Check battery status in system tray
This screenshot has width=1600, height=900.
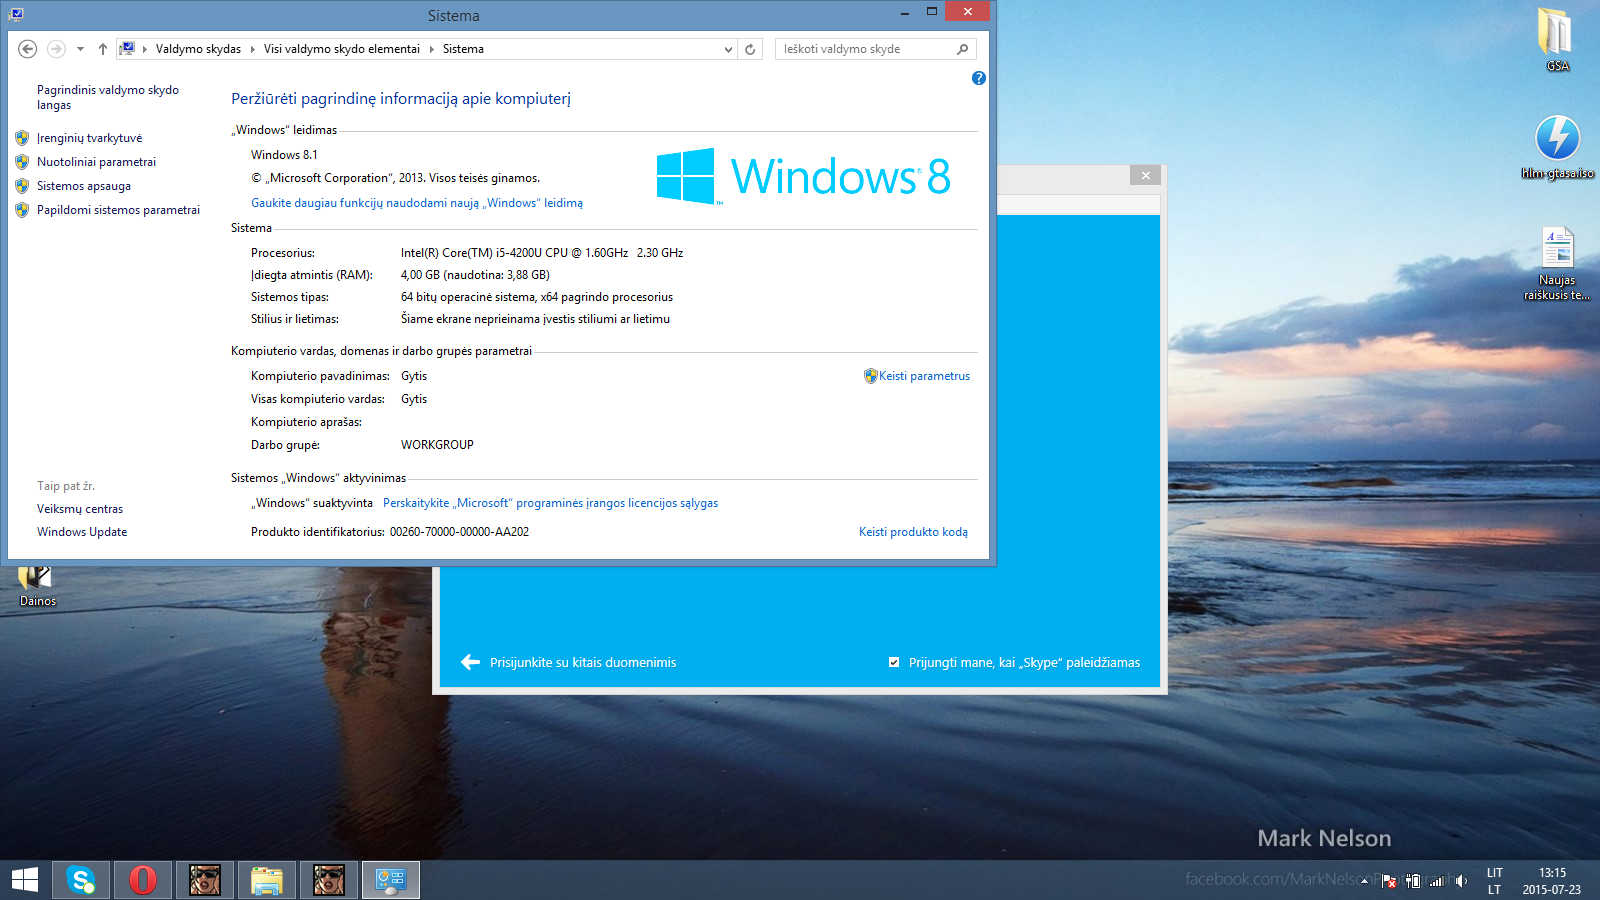1413,881
